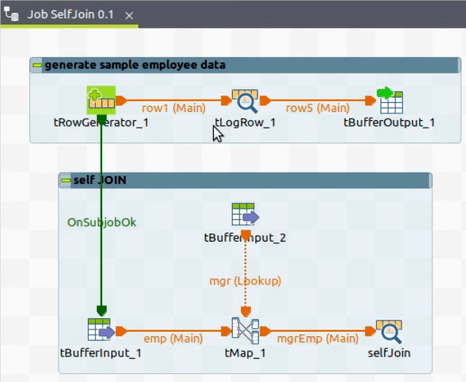
Task: Click the tBufferInput_2 component icon
Action: (x=245, y=215)
